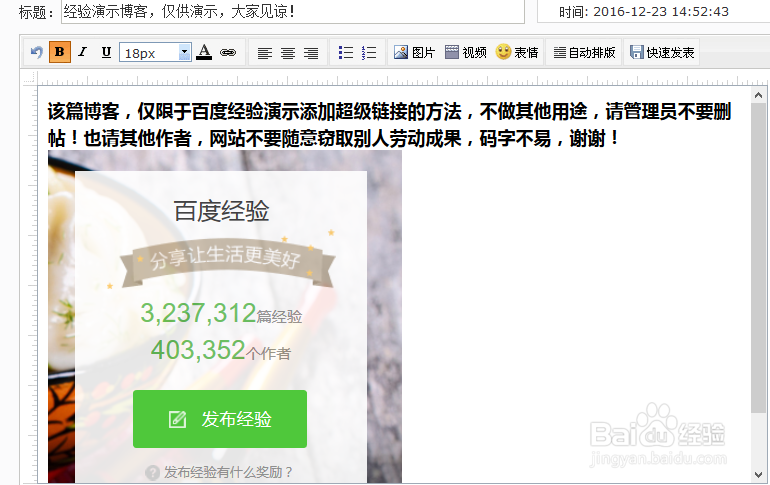Click the 403,352 个作者 count
This screenshot has width=770, height=485.
tap(221, 350)
